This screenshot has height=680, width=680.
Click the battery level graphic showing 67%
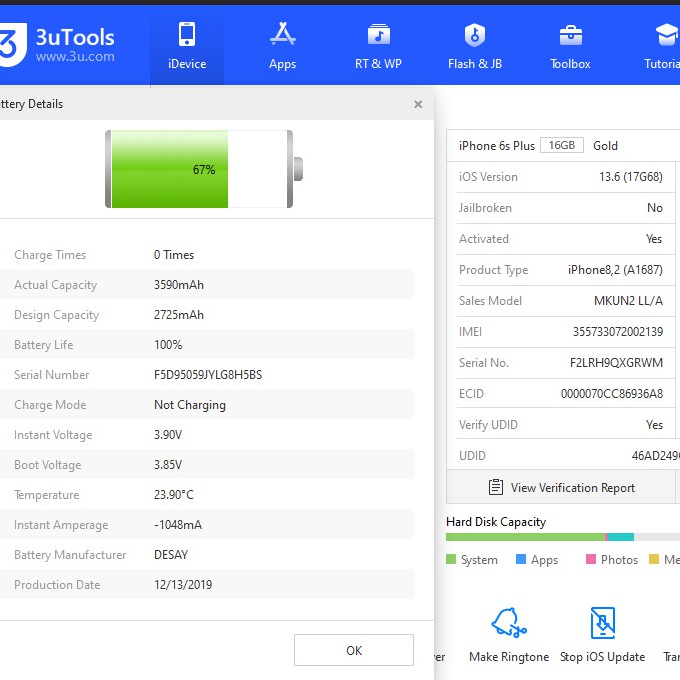coord(204,169)
